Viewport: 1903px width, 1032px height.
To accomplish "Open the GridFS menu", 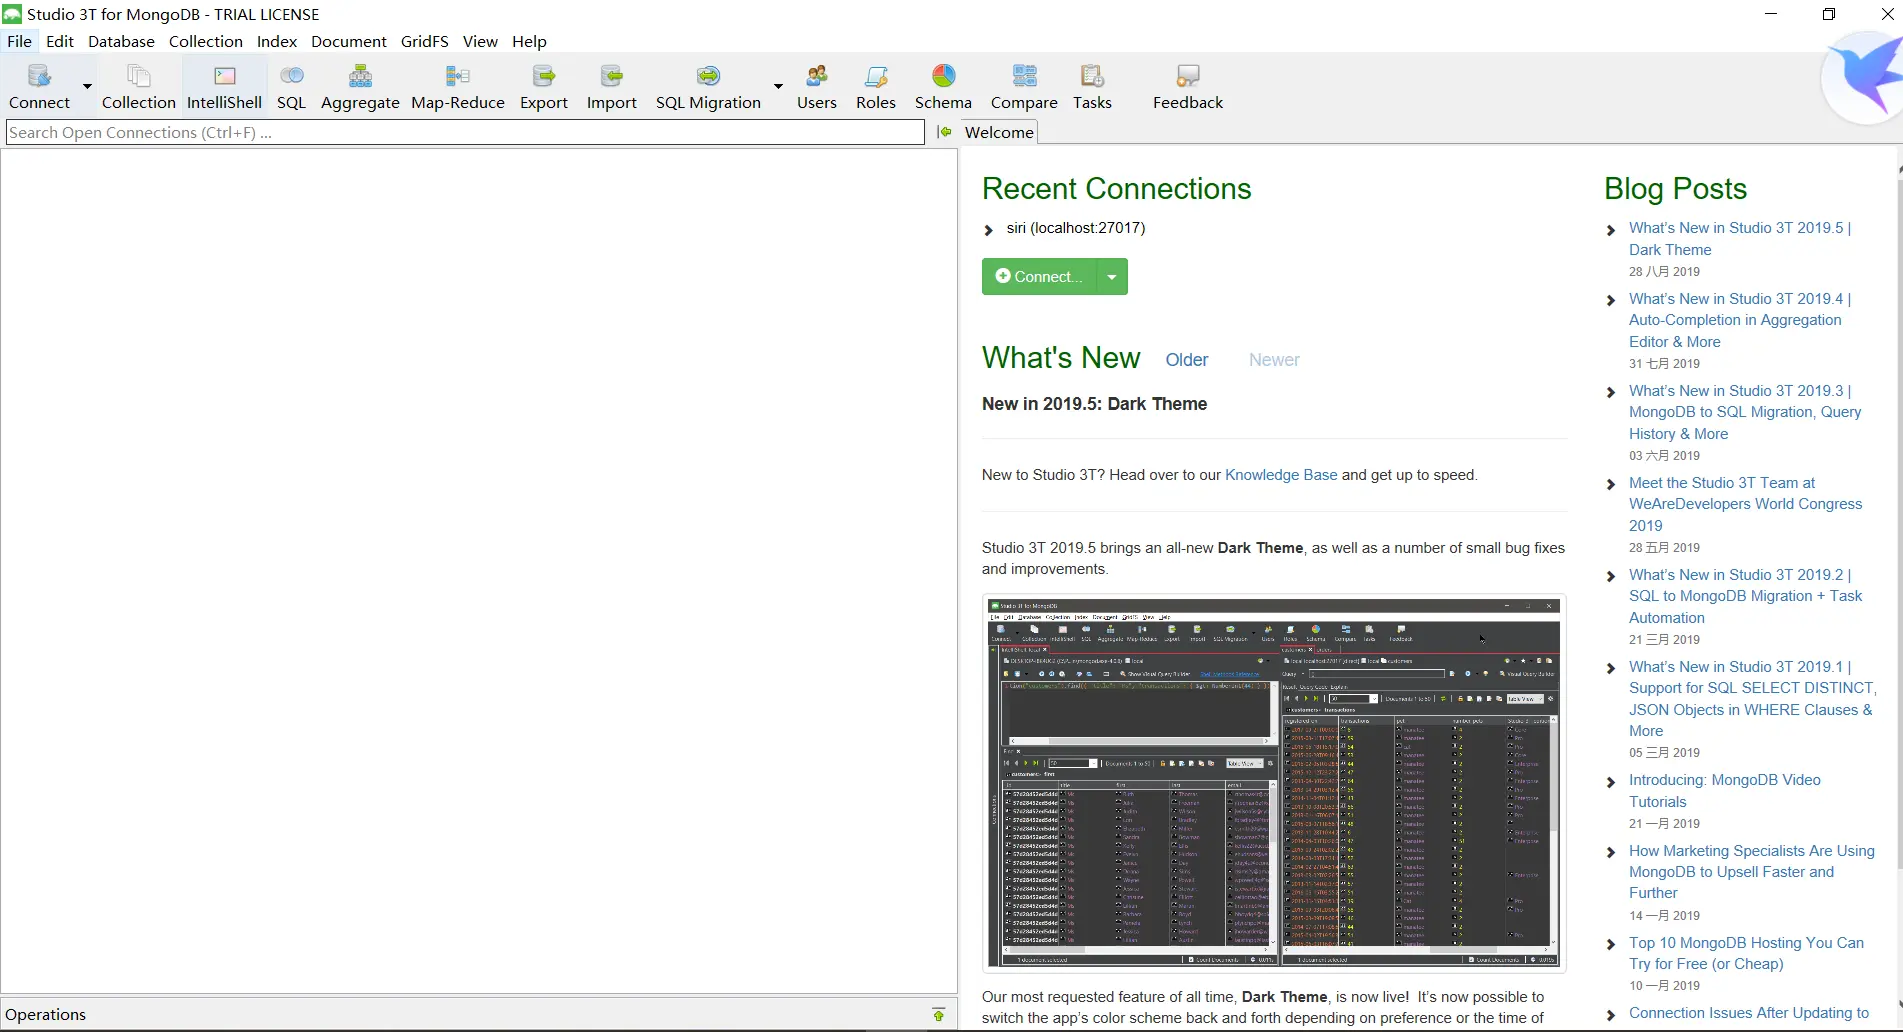I will tap(425, 41).
